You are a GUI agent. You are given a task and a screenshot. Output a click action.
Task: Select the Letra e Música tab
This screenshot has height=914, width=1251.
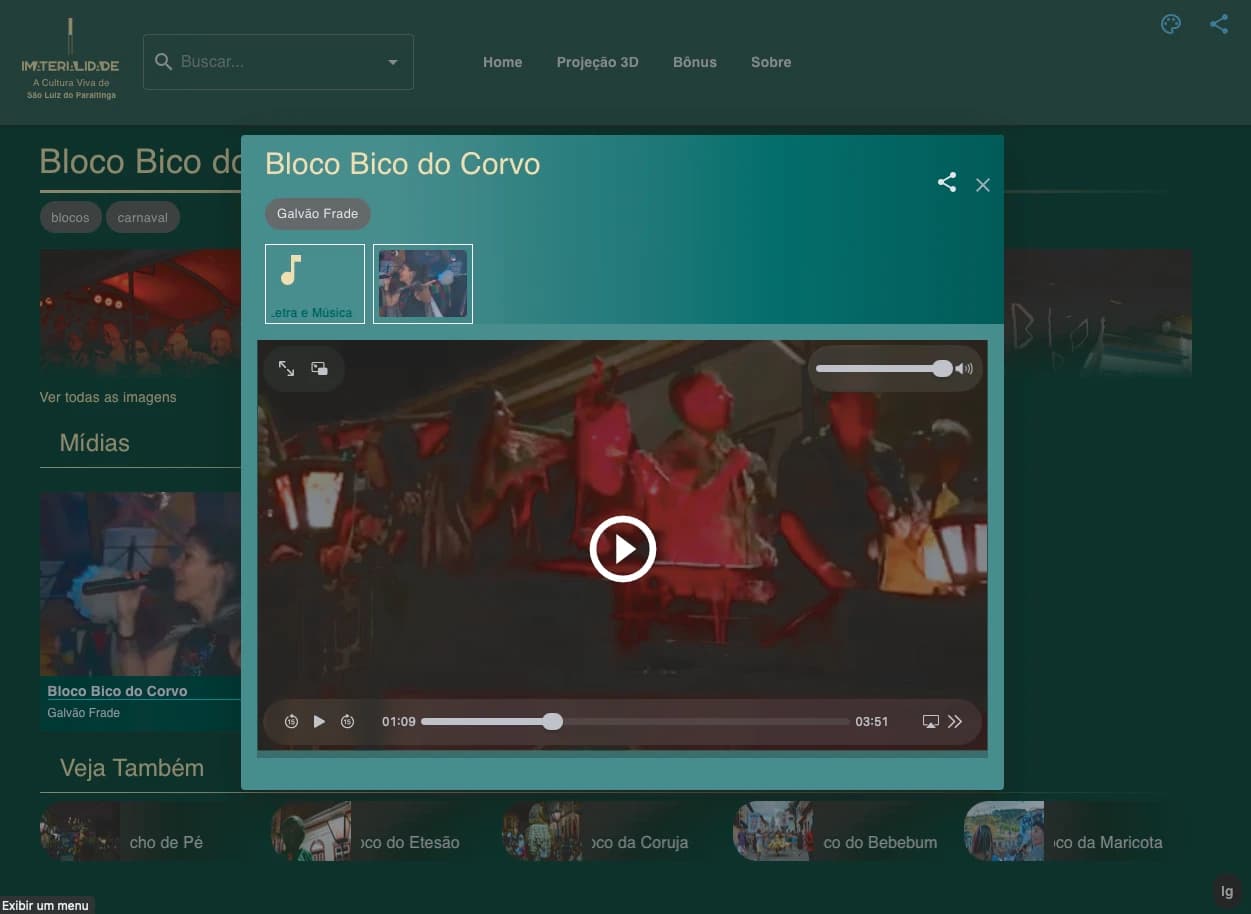(x=315, y=284)
